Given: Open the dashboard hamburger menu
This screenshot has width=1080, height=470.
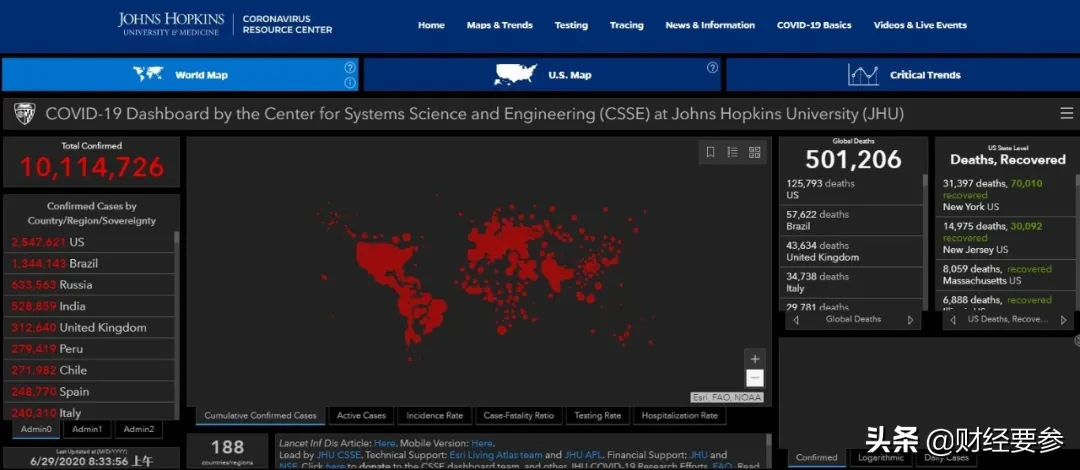Looking at the screenshot, I should pyautogui.click(x=1066, y=114).
